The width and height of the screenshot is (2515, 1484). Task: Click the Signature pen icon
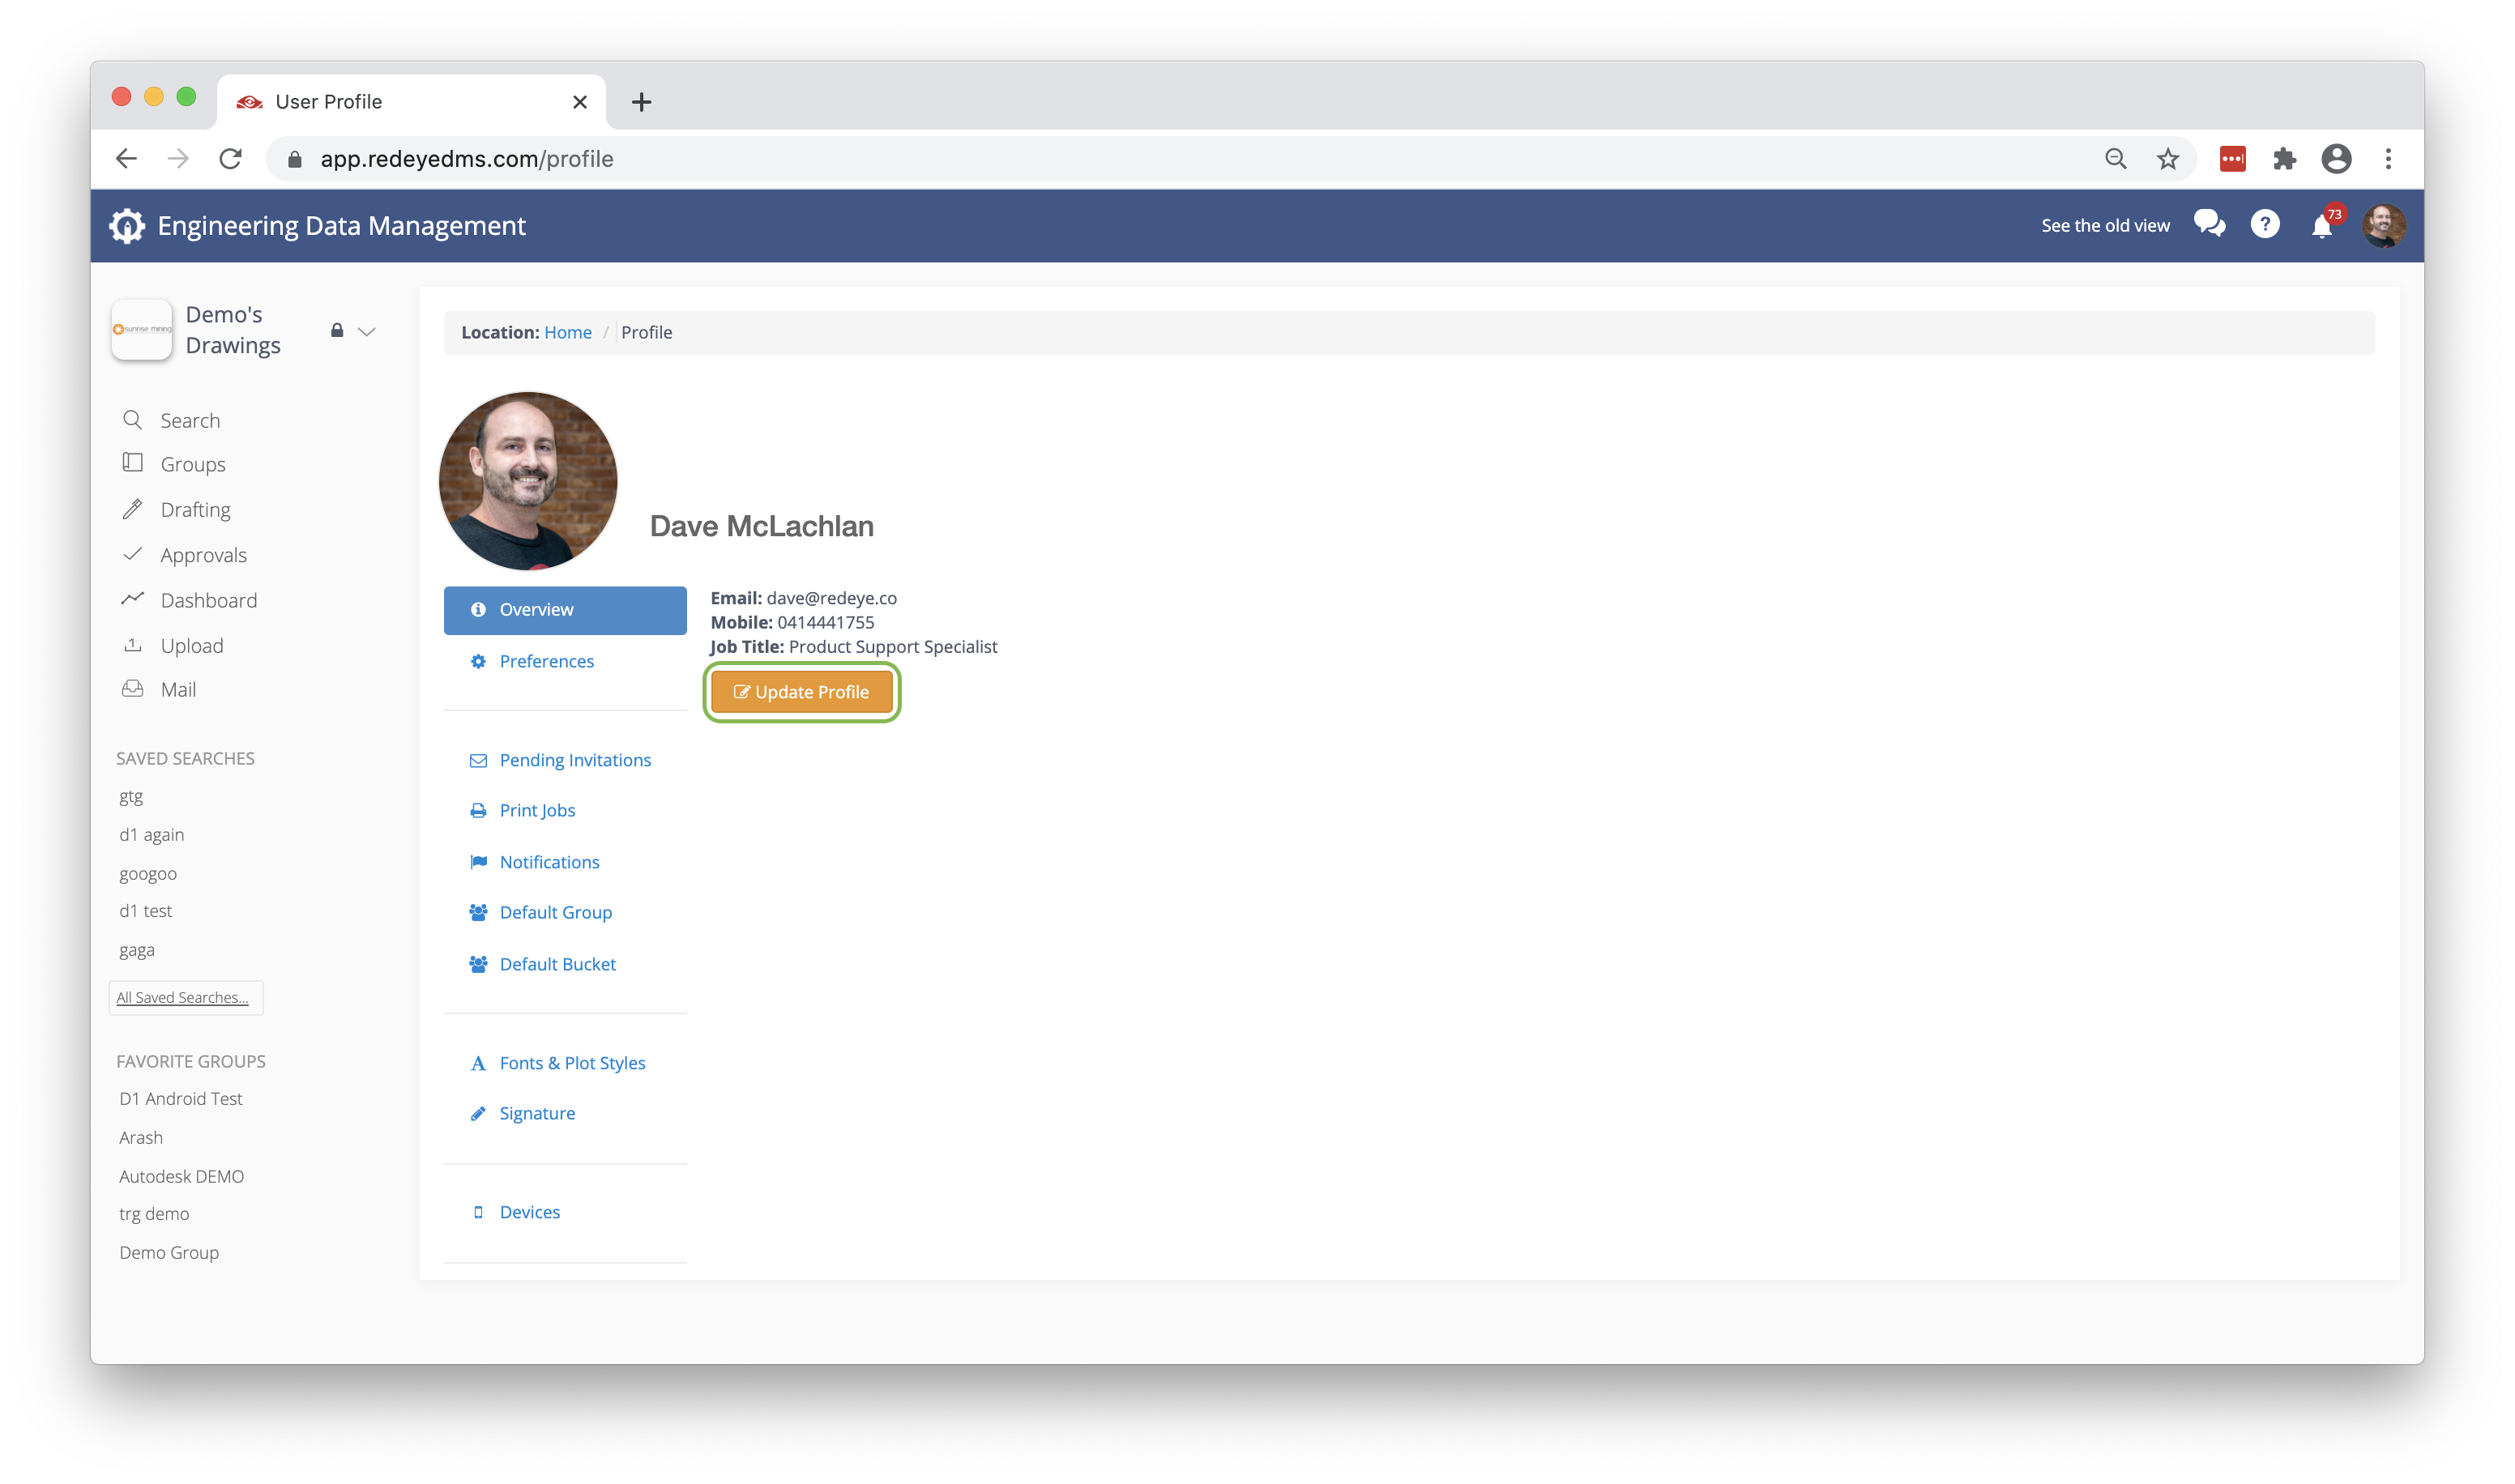point(478,1114)
